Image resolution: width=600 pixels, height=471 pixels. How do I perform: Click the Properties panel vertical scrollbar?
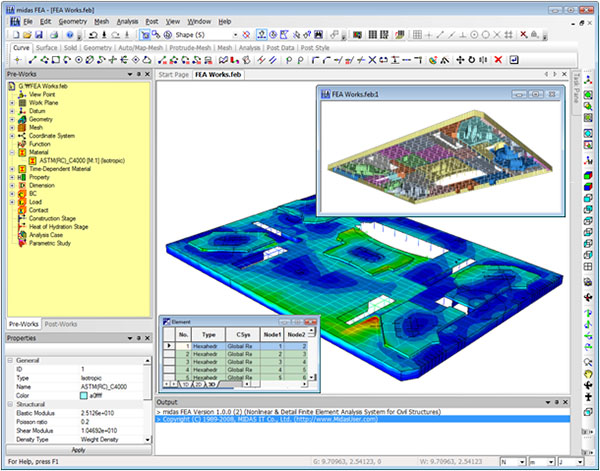[148, 400]
